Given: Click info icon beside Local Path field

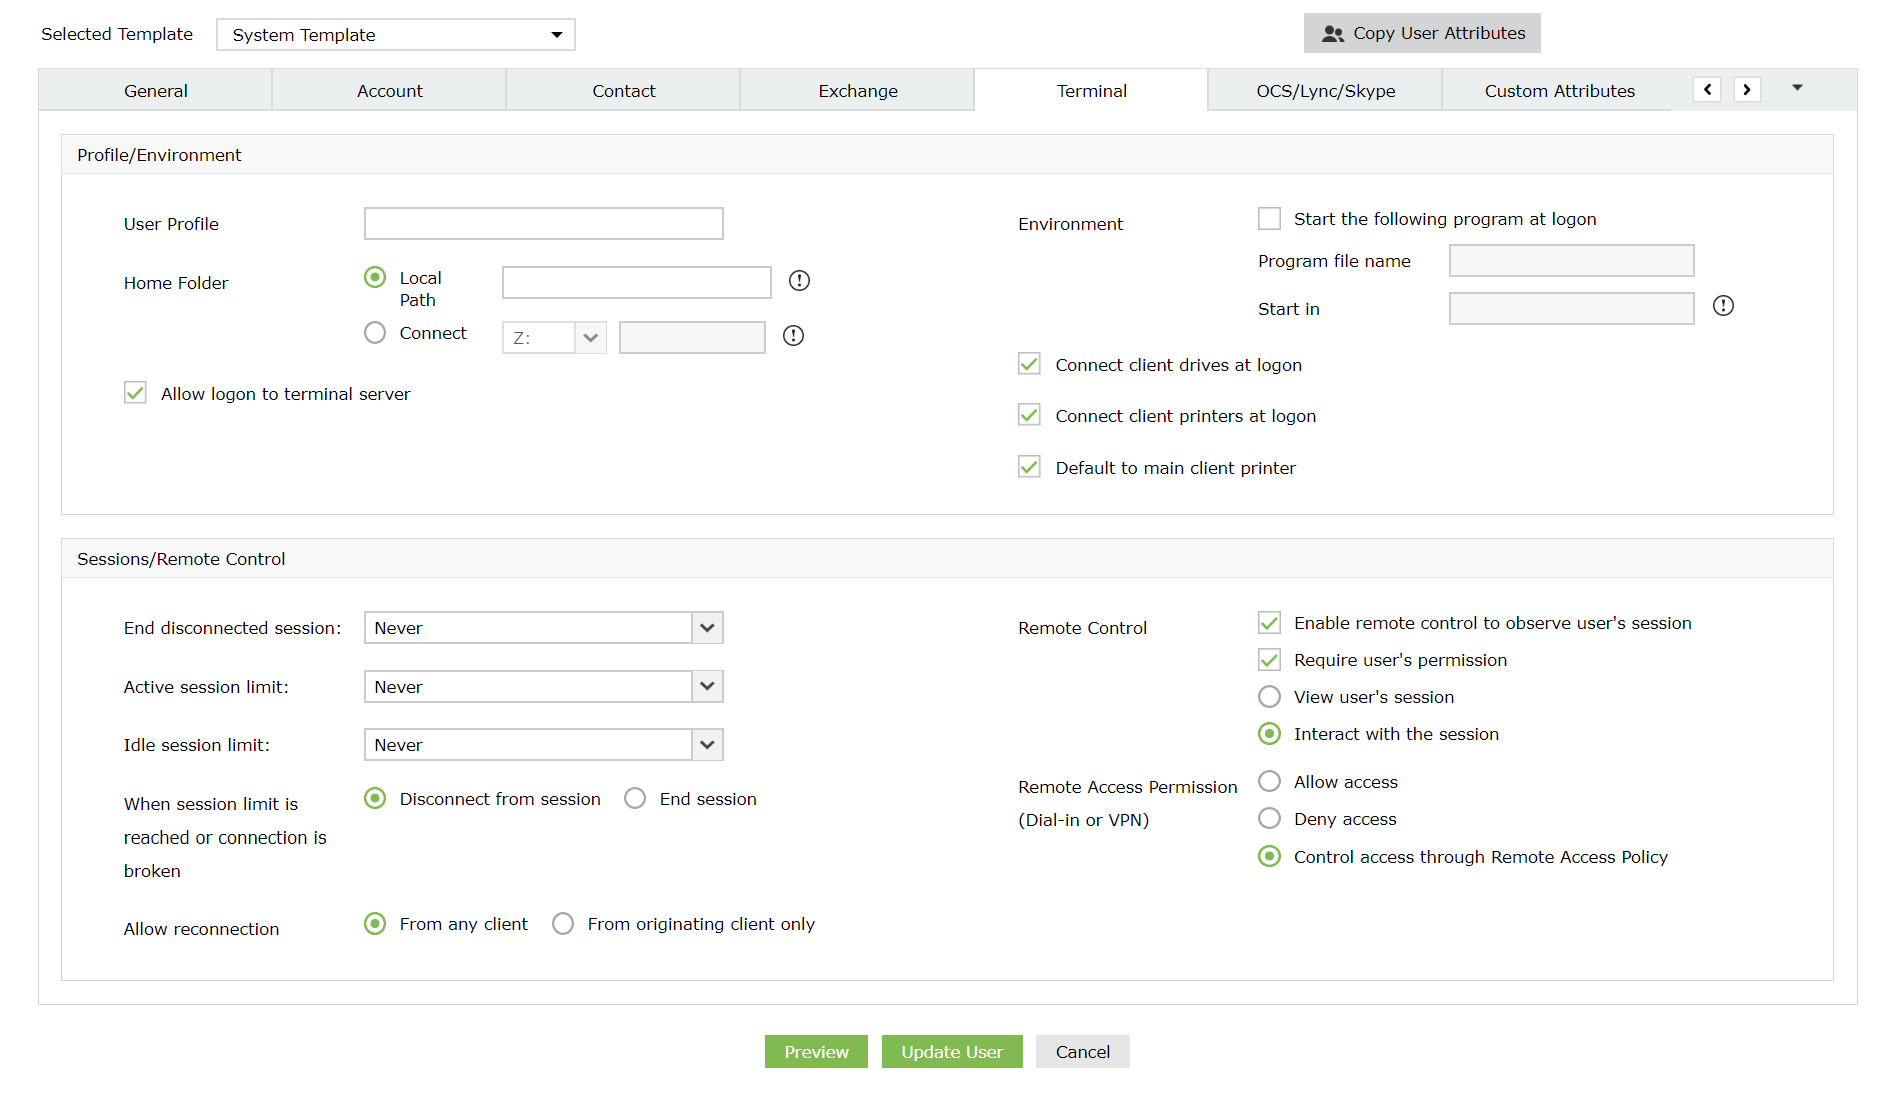Looking at the screenshot, I should coord(799,281).
